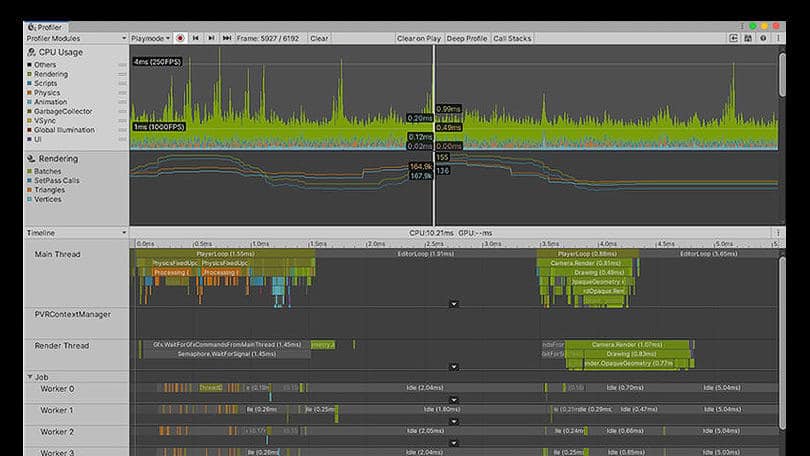
Task: Select the EditorLoop (1.91ms) block
Action: [426, 254]
